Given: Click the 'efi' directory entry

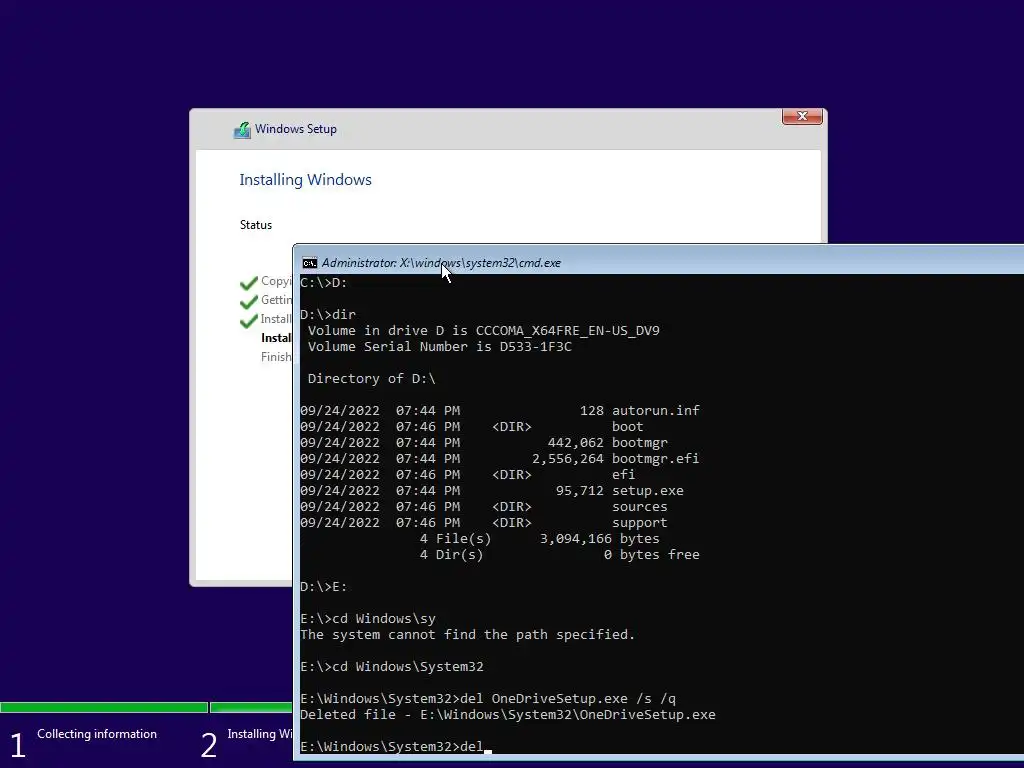Looking at the screenshot, I should pos(624,475).
